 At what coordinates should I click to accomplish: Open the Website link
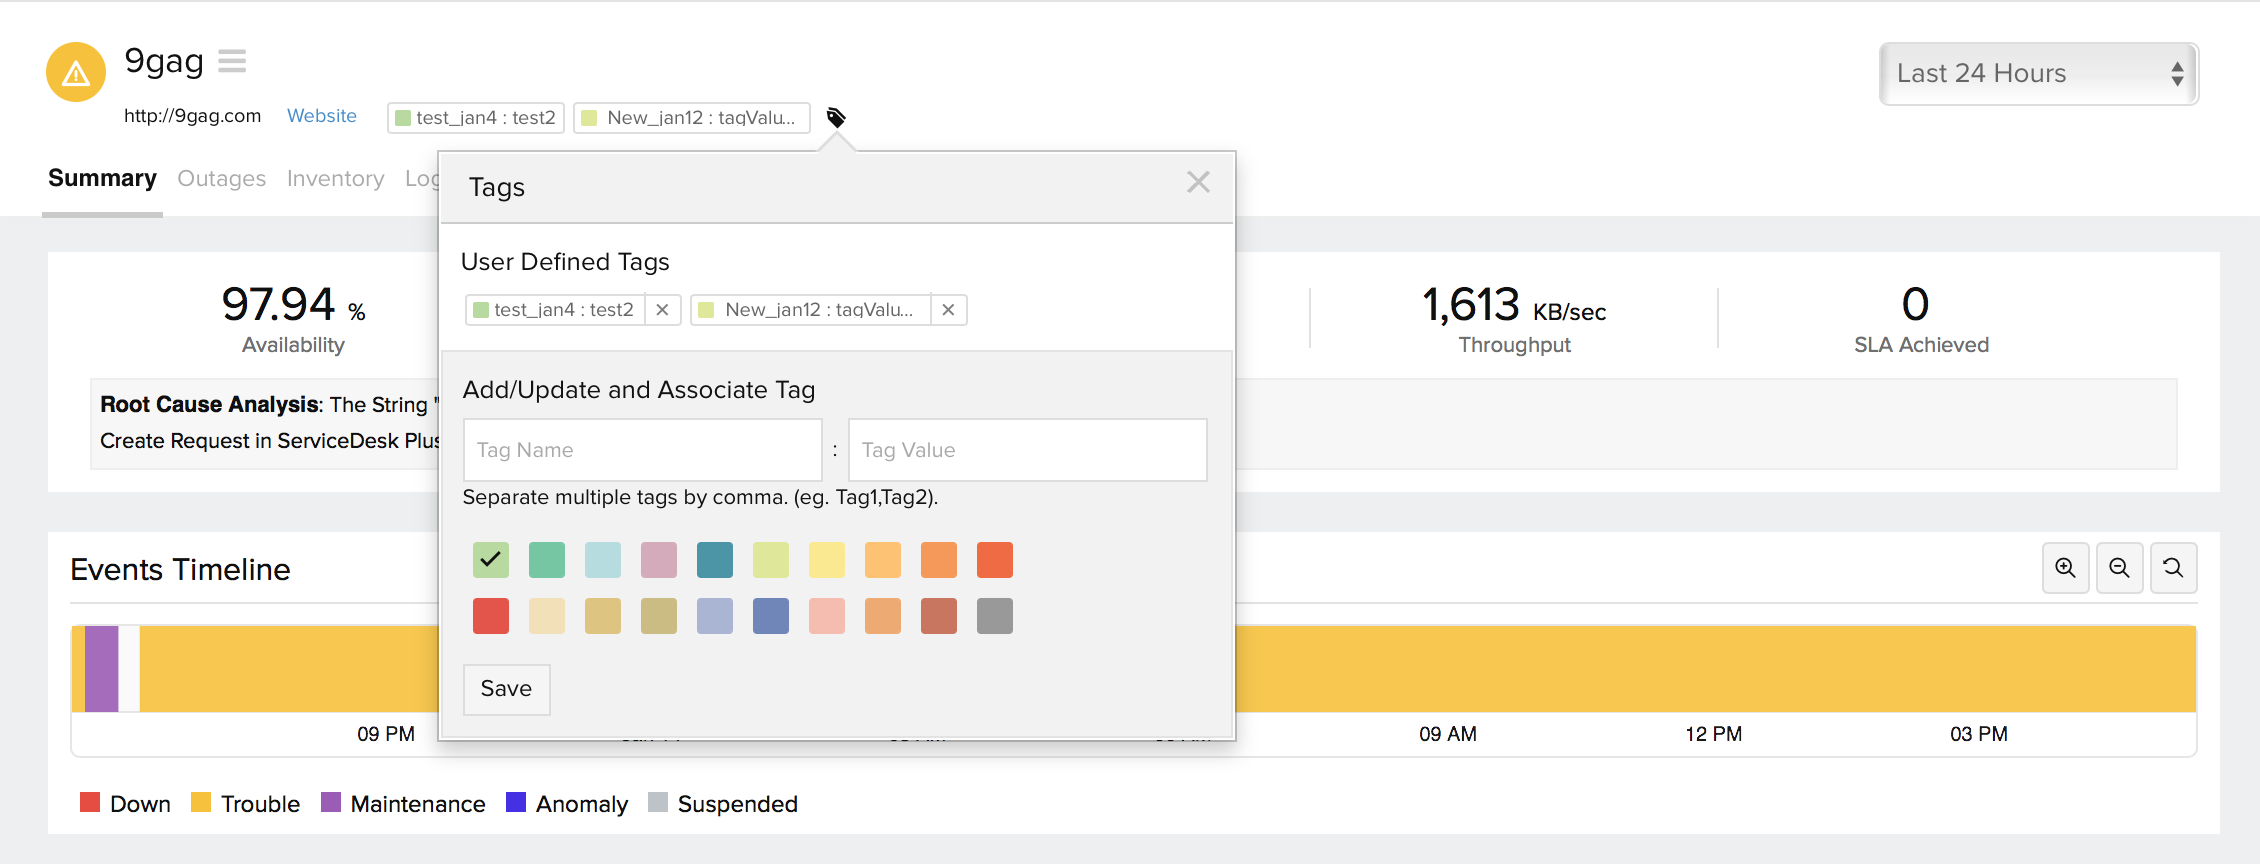[321, 116]
